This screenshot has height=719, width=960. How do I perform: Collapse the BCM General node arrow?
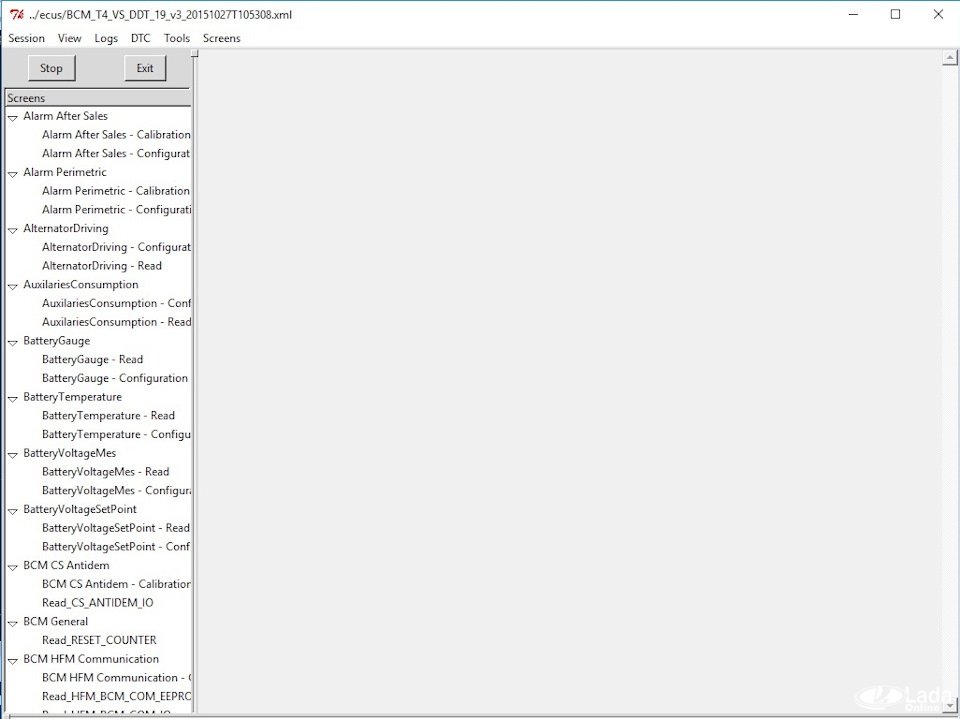(x=12, y=622)
